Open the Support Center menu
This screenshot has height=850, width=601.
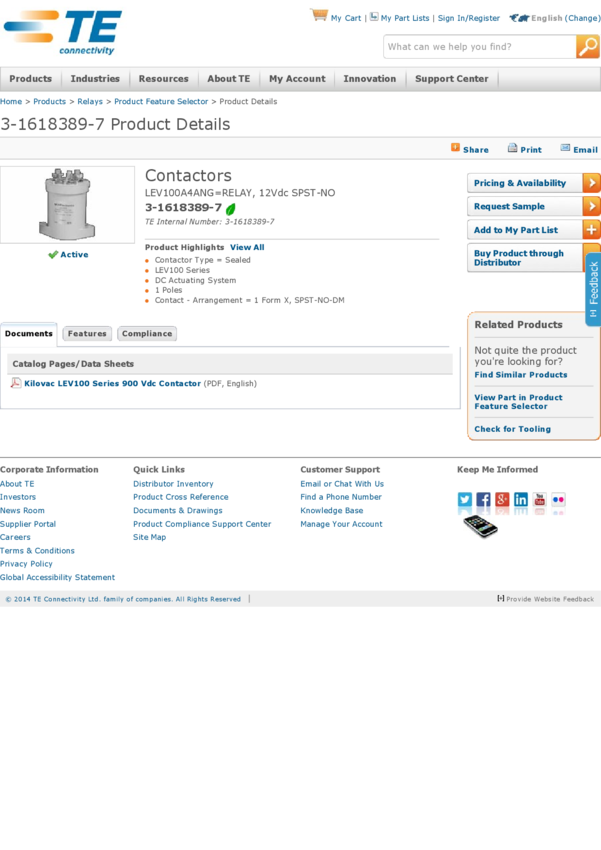tap(451, 79)
